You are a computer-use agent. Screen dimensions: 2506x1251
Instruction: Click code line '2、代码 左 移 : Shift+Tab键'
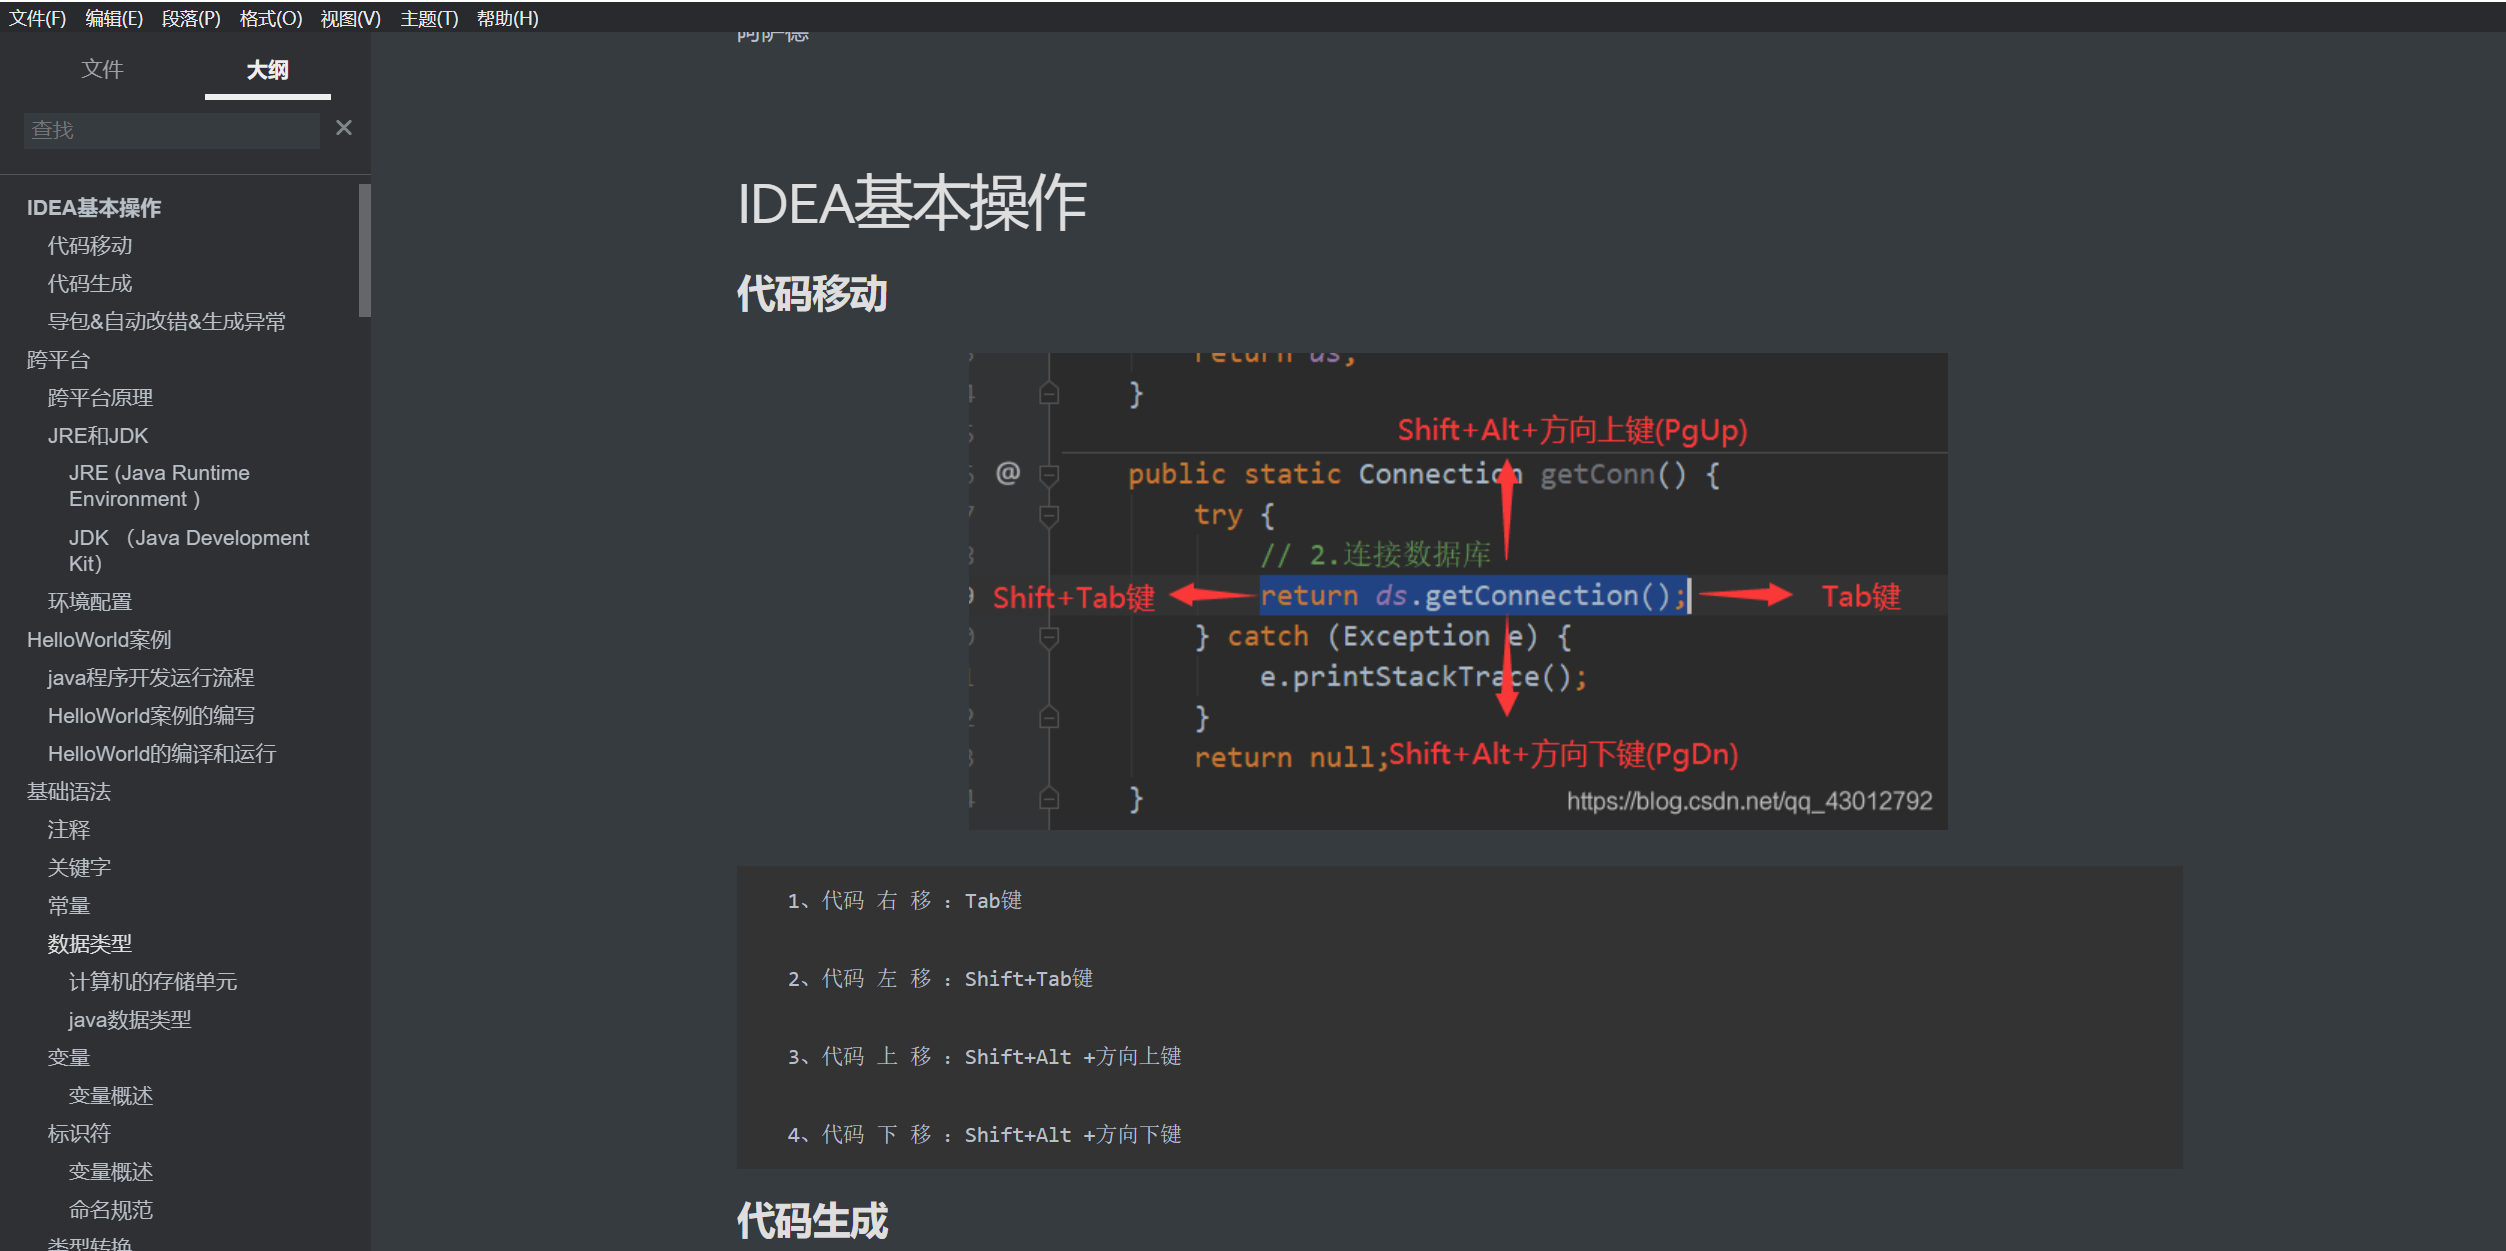coord(940,979)
